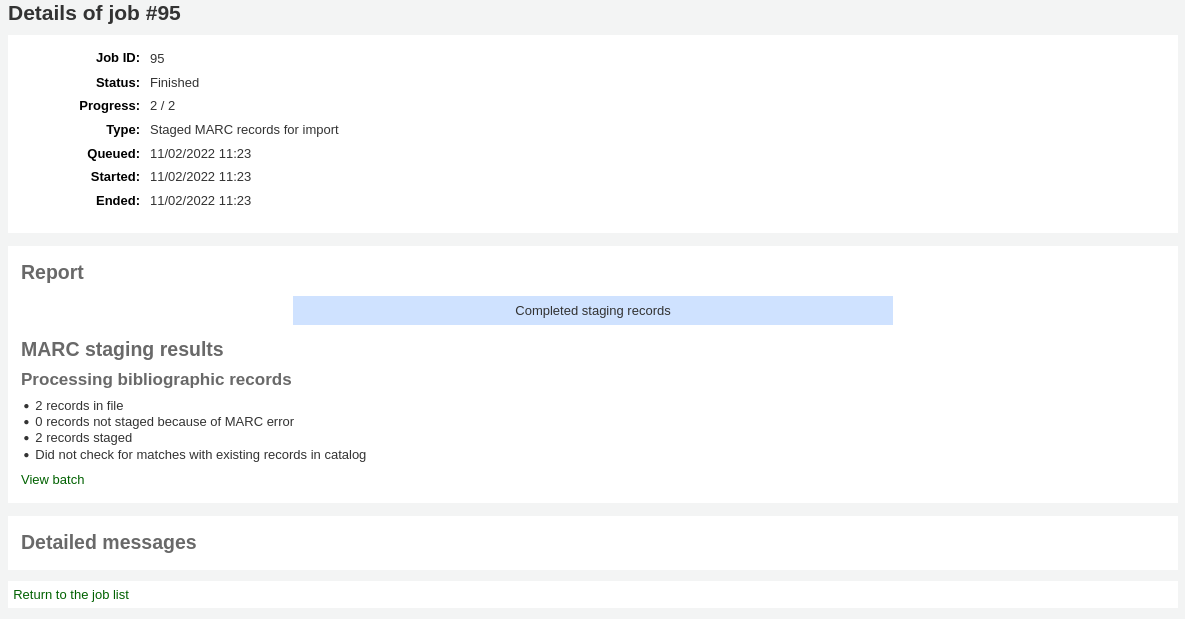Click the Ended timestamp entry
Image resolution: width=1185 pixels, height=619 pixels.
pos(200,200)
